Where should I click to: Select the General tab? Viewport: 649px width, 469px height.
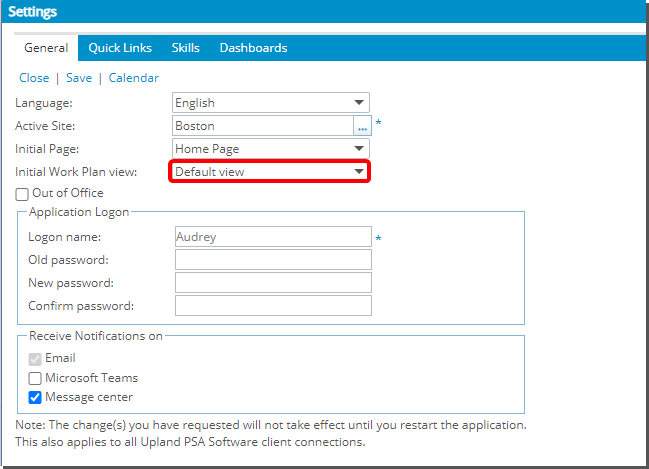click(x=46, y=48)
